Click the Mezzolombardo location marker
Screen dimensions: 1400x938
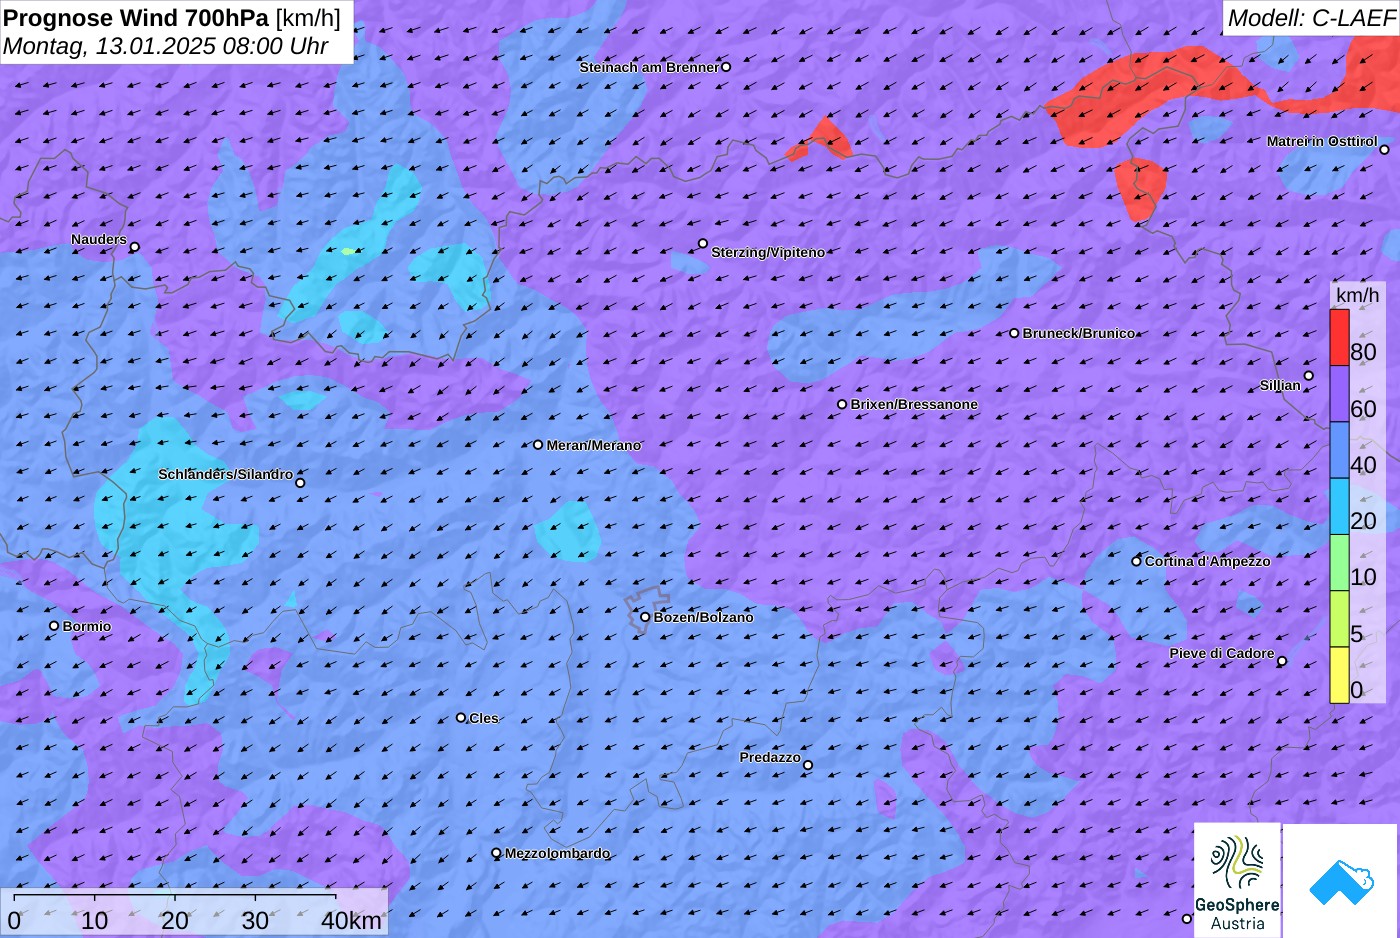coord(496,853)
